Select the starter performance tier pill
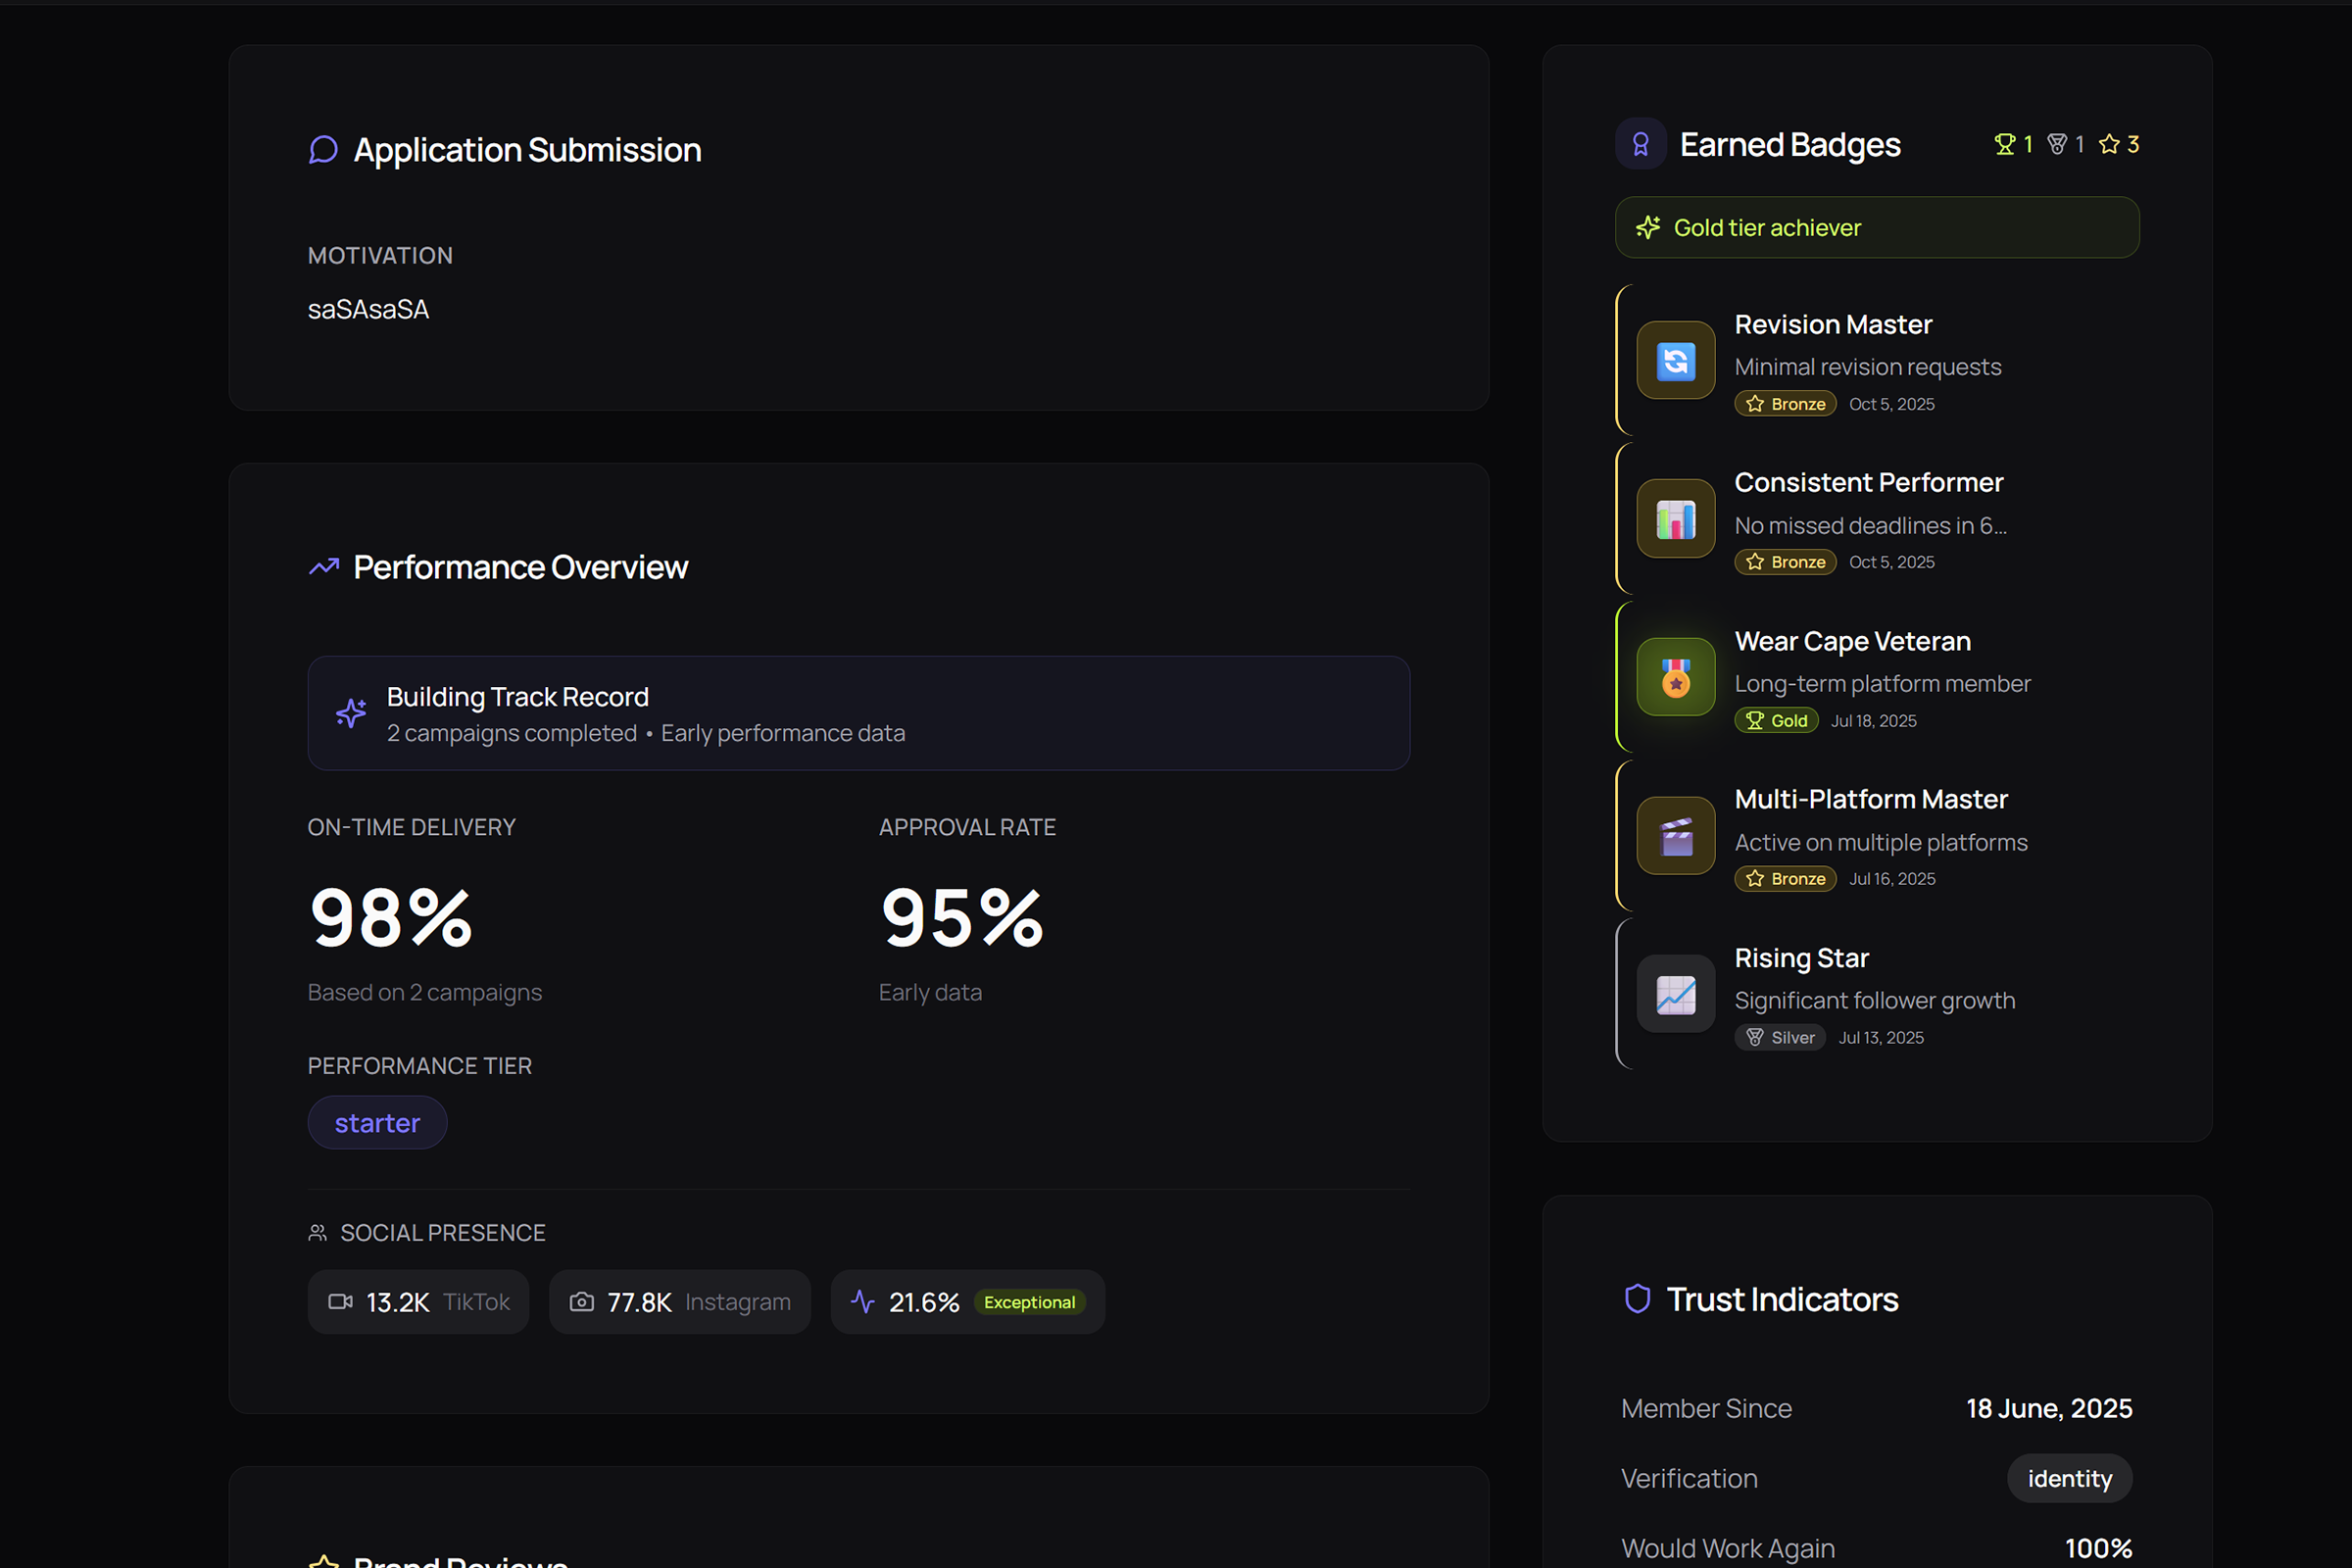The image size is (2352, 1568). tap(377, 1122)
